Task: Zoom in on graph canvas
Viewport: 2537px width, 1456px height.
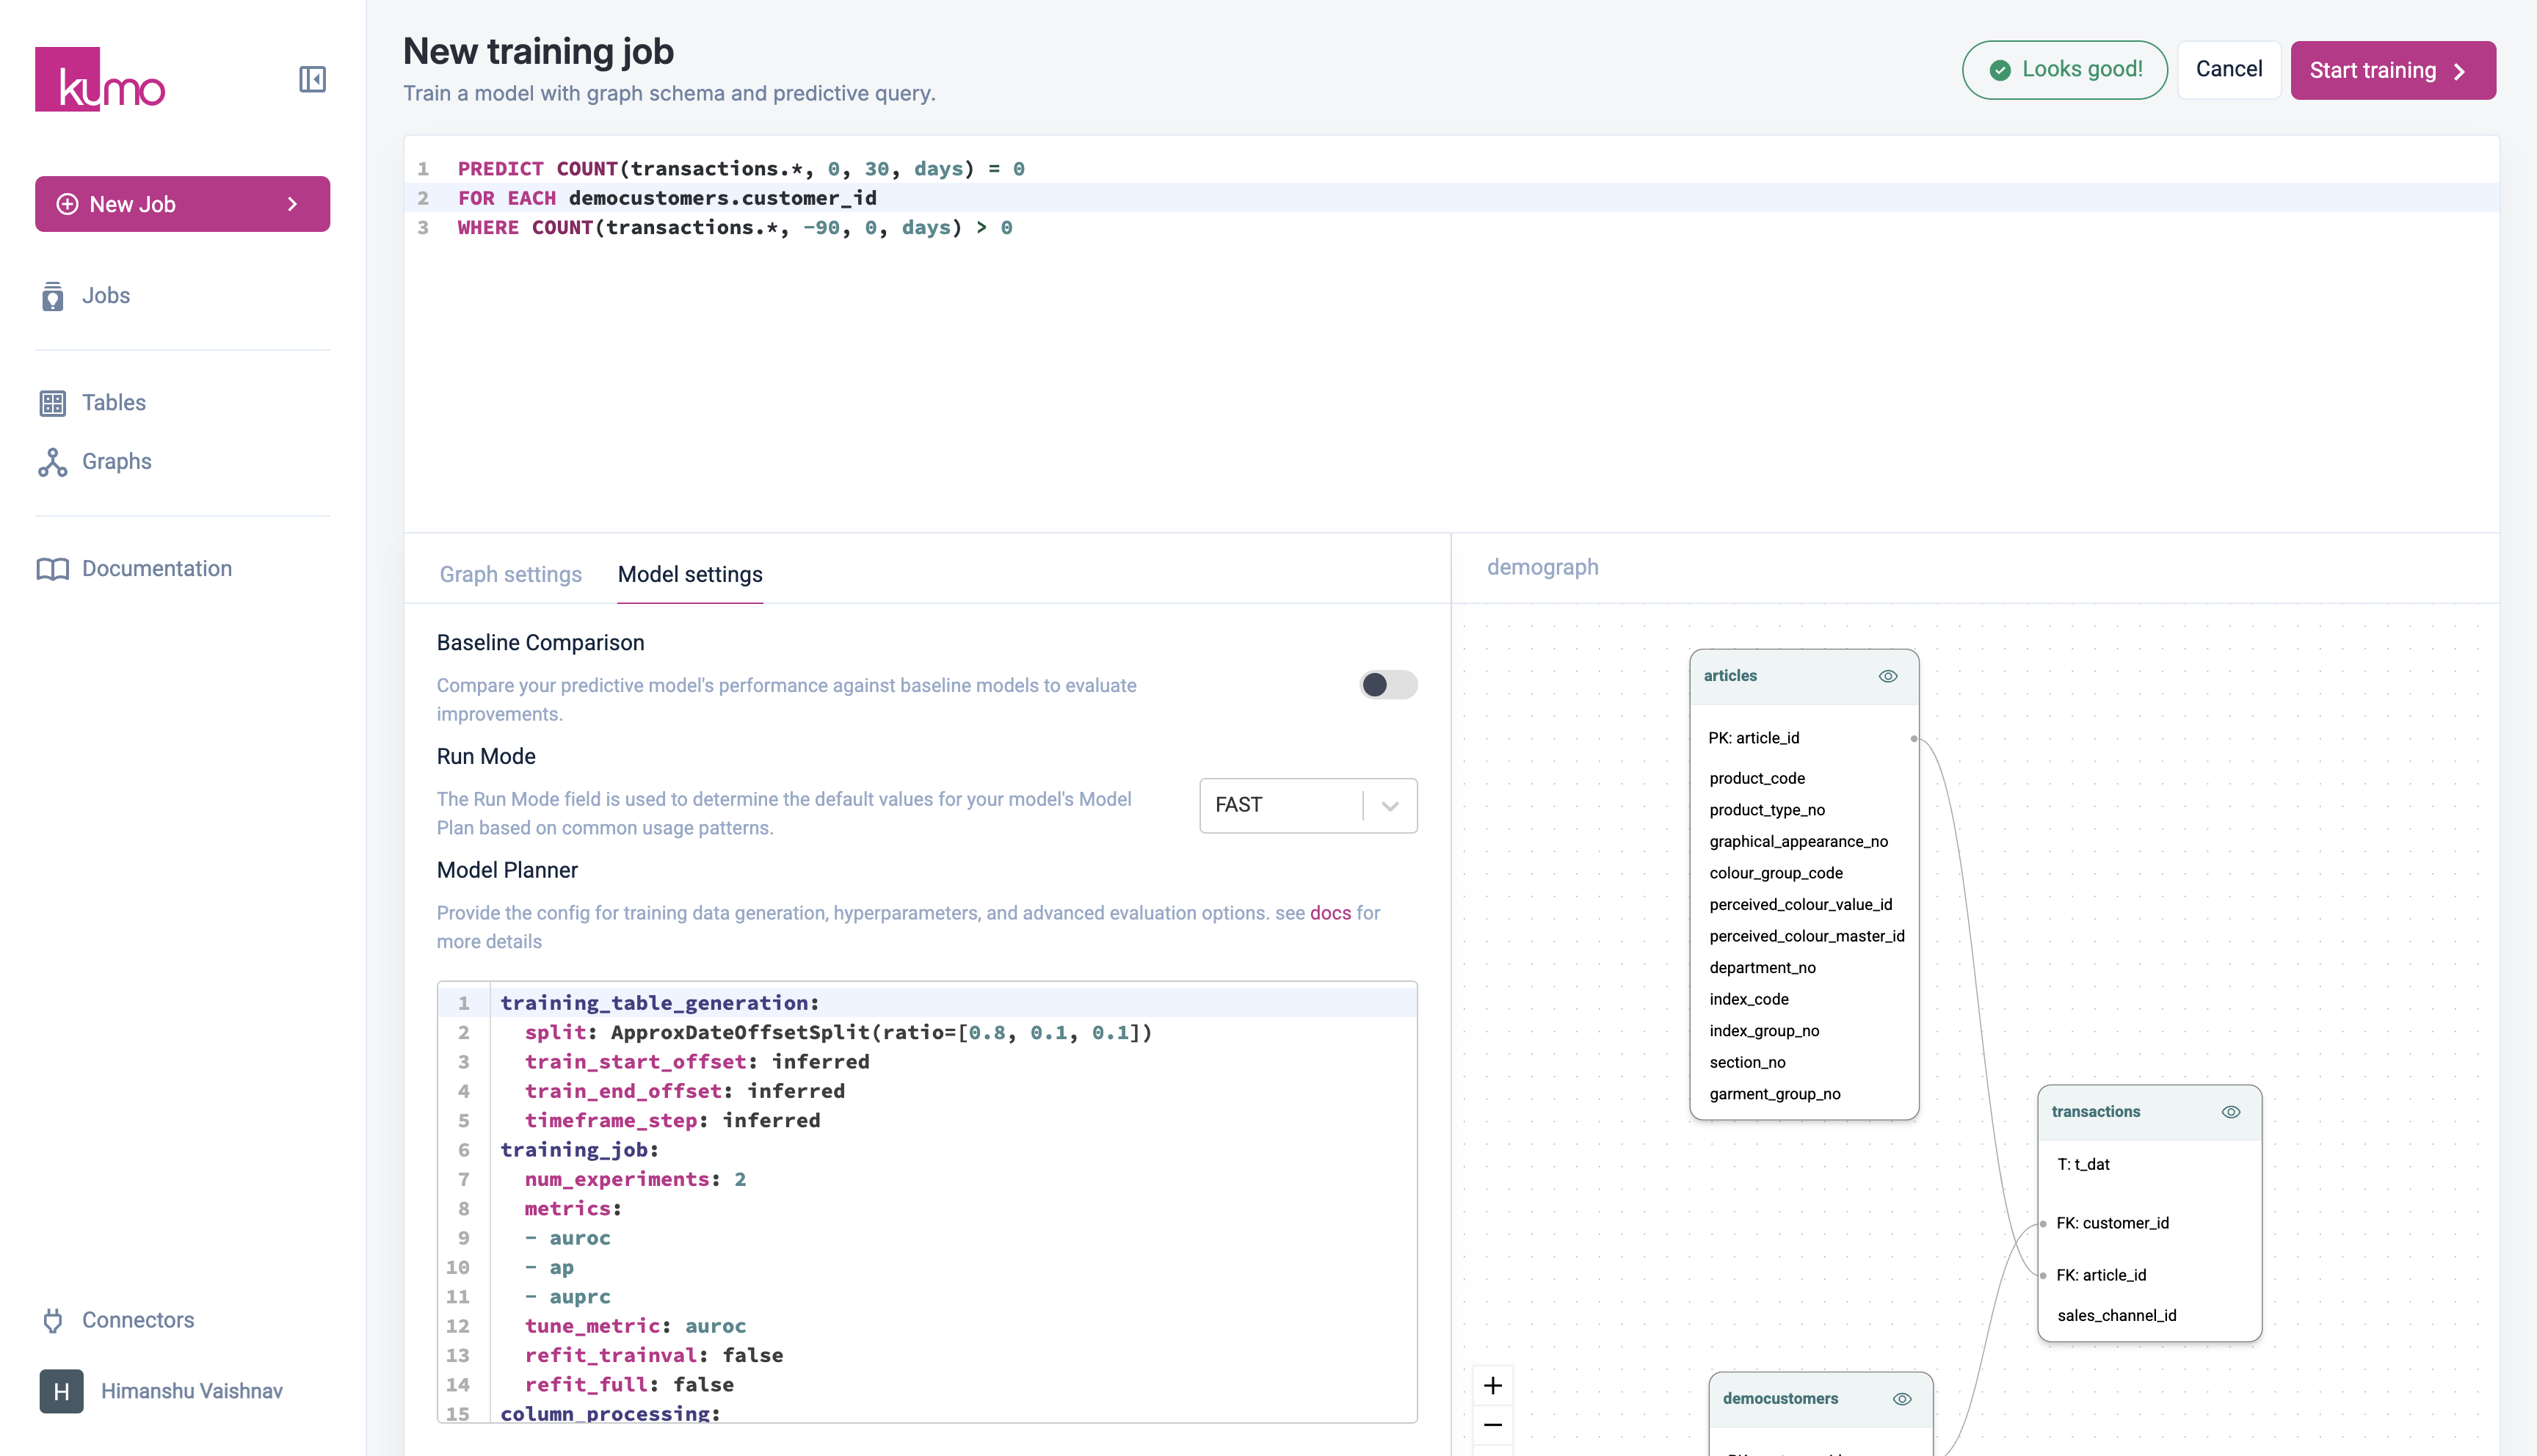Action: [1492, 1385]
